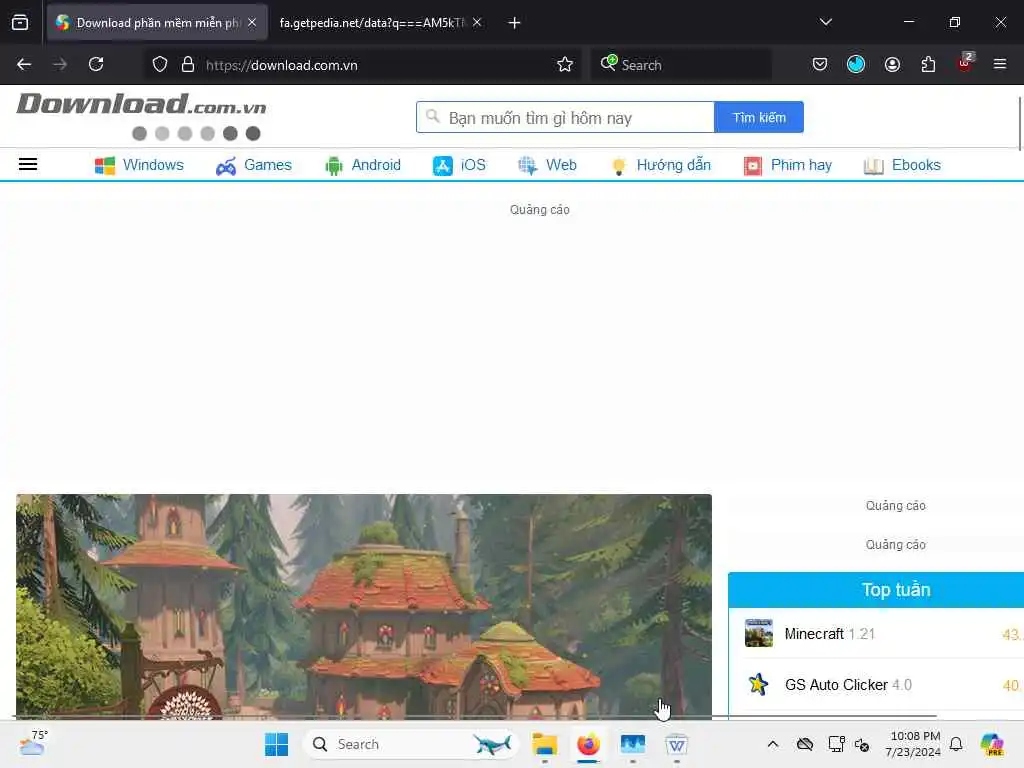1024x768 pixels.
Task: Open File Explorer from the taskbar
Action: 545,744
